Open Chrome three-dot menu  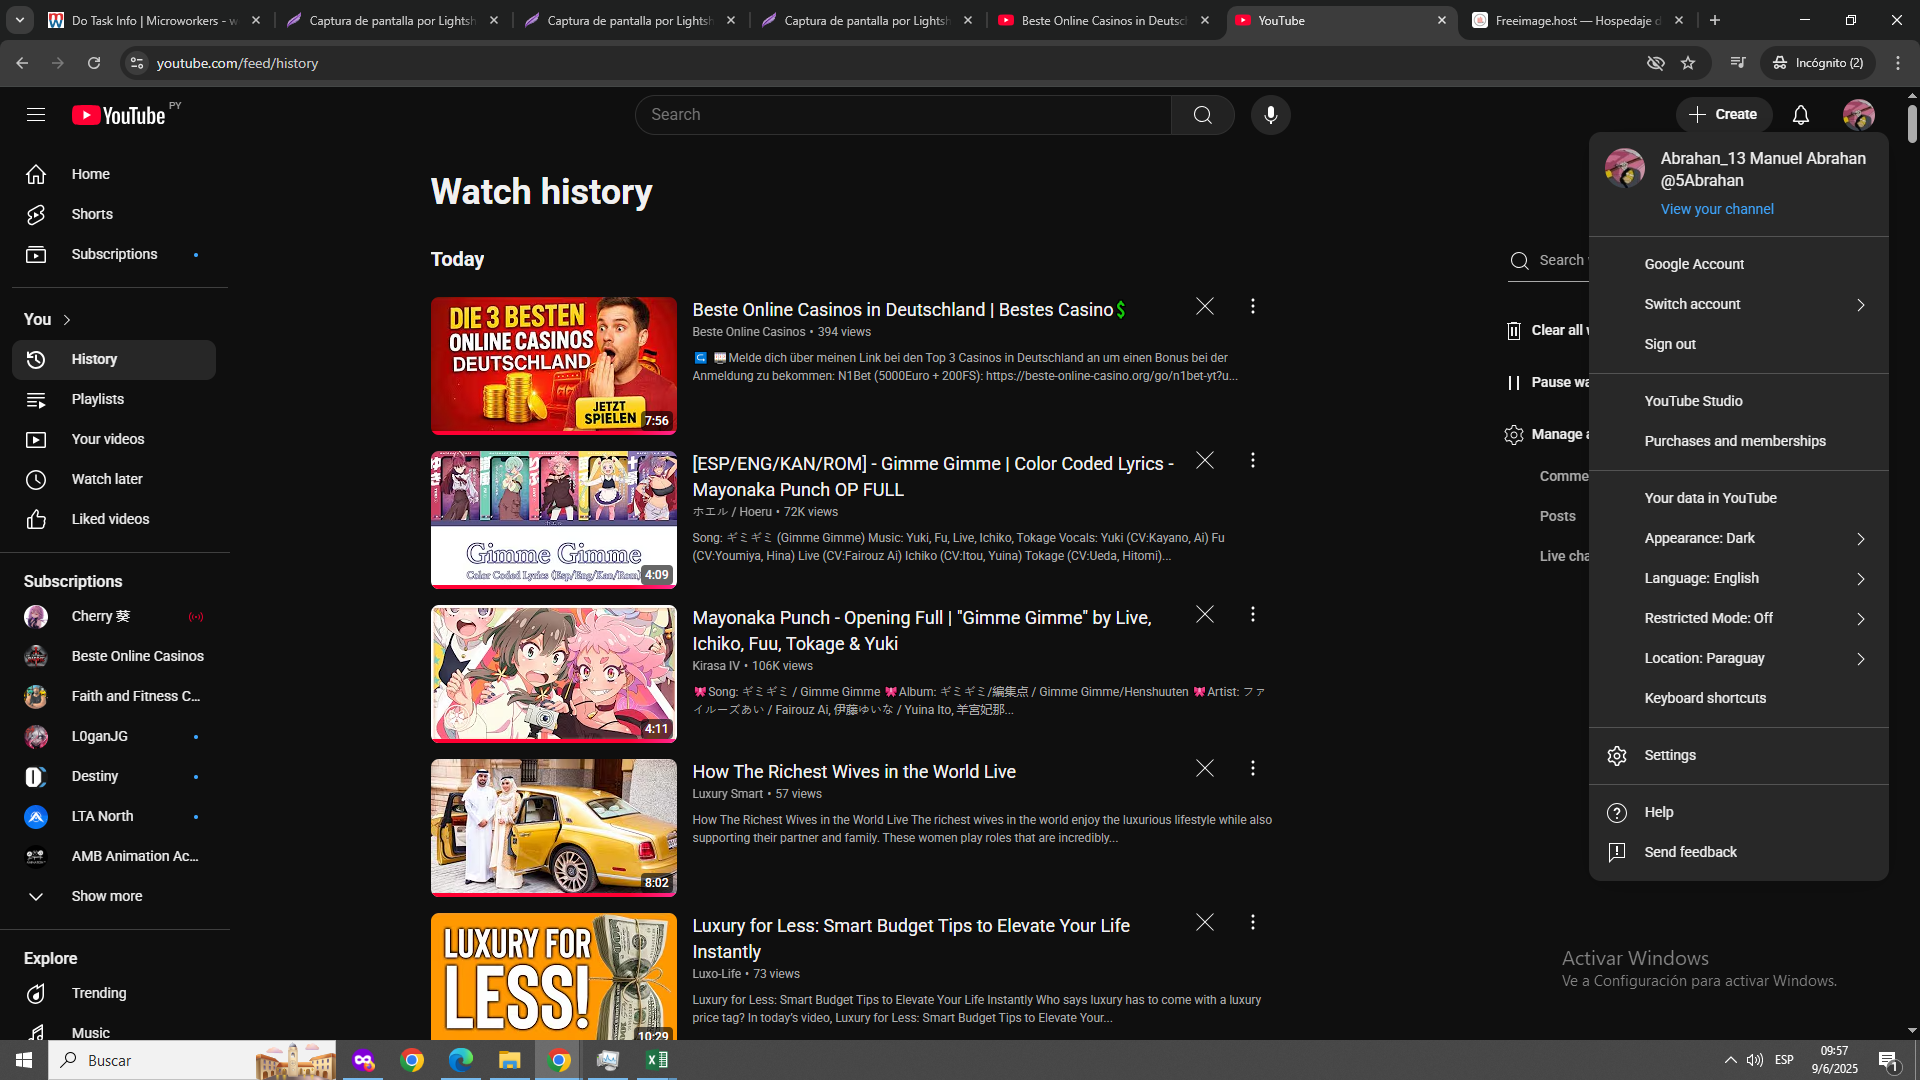click(x=1898, y=63)
